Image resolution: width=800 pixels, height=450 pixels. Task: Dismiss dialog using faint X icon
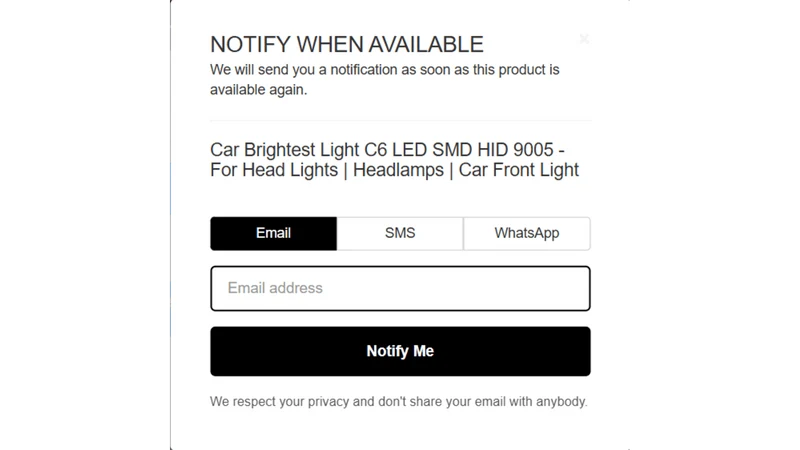point(584,39)
